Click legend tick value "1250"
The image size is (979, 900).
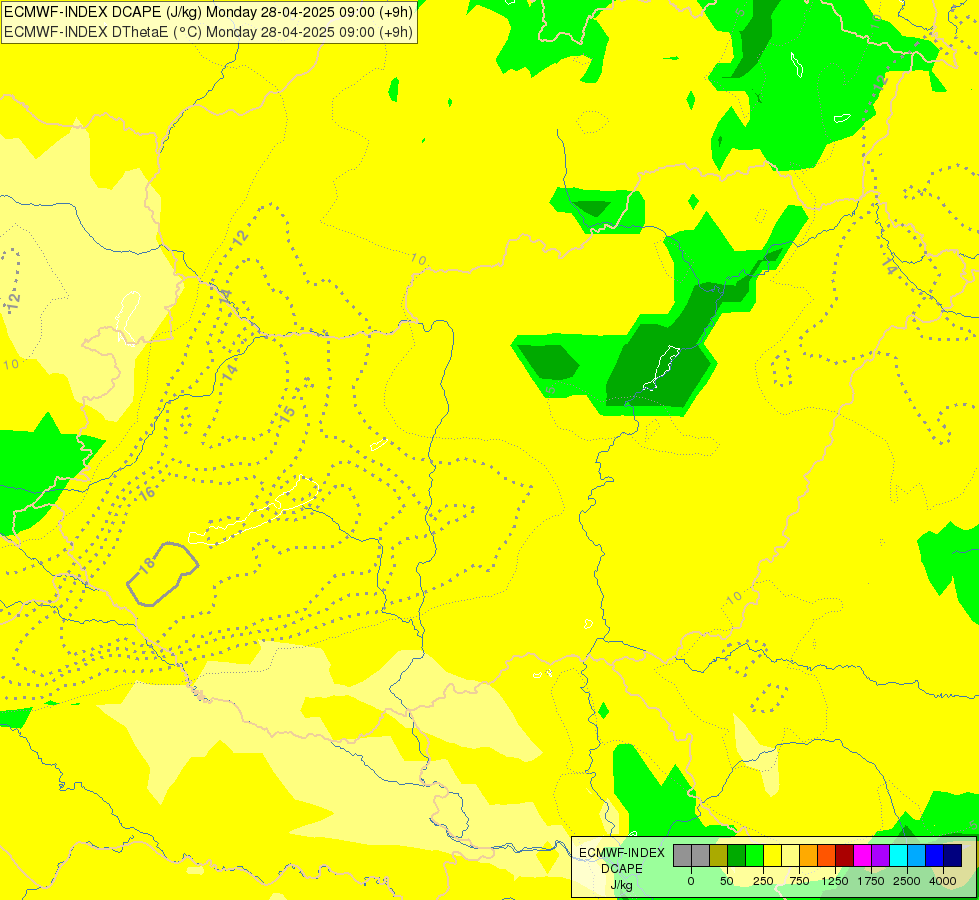(835, 881)
